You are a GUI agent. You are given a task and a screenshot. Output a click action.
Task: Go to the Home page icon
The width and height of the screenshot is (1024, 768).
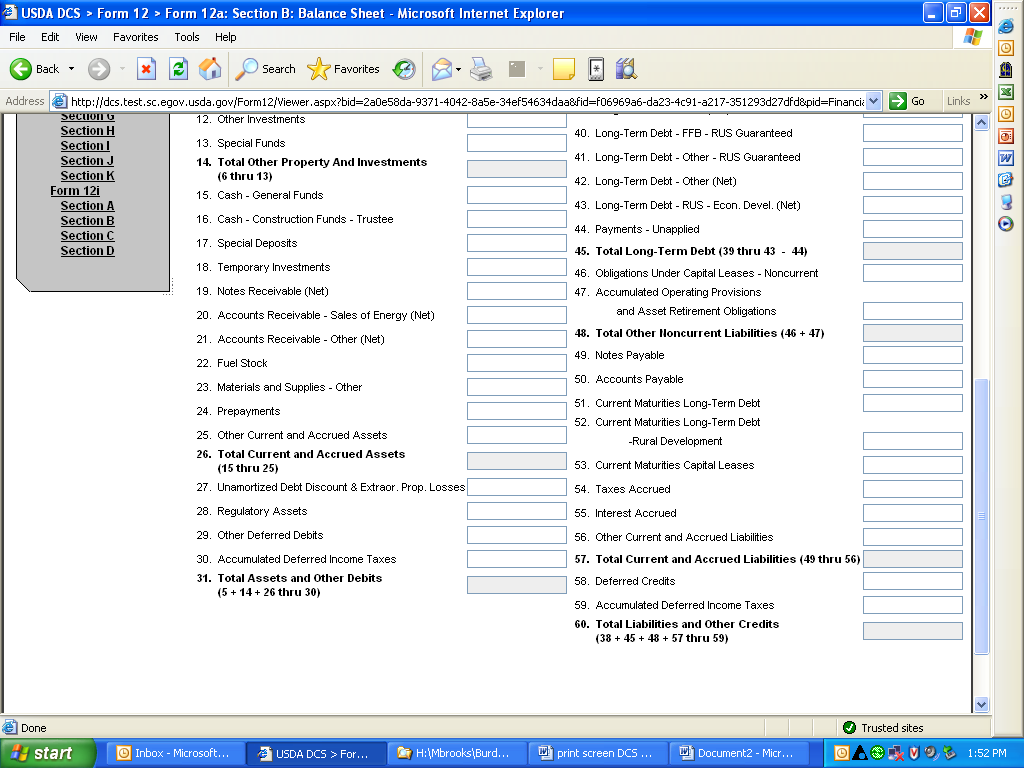point(210,69)
